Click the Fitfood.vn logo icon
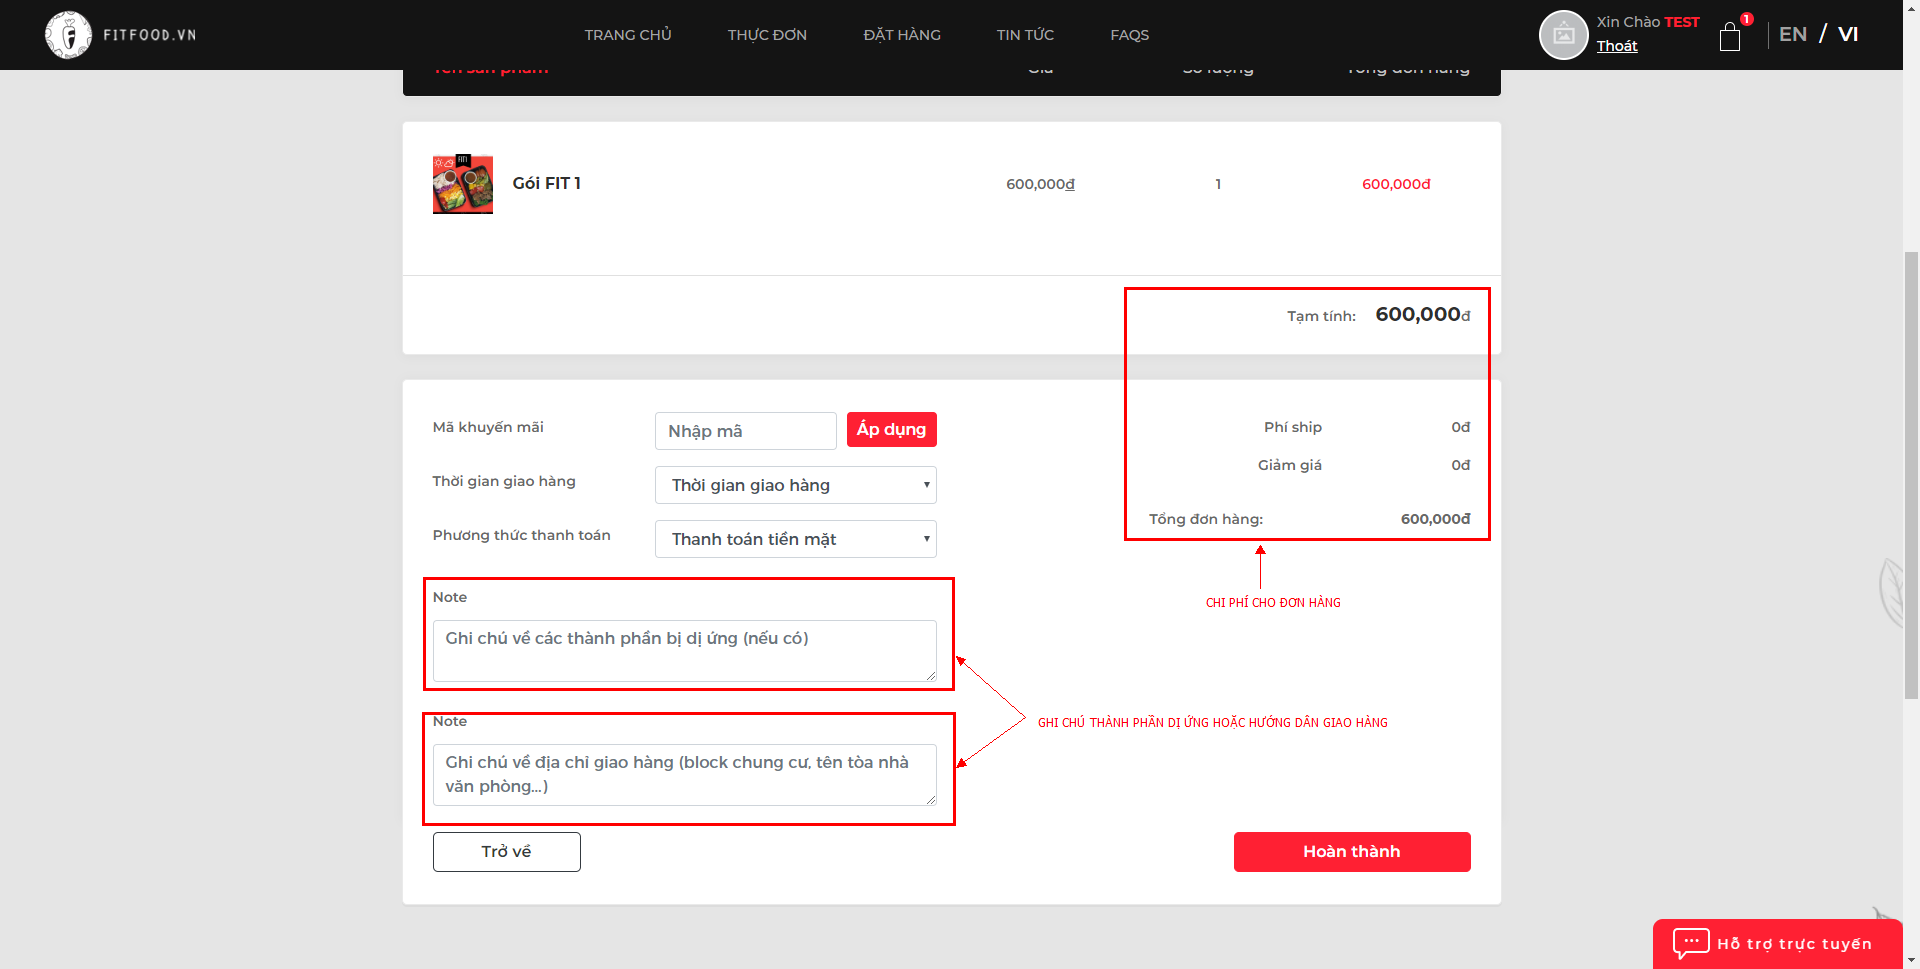This screenshot has width=1920, height=969. pyautogui.click(x=68, y=35)
